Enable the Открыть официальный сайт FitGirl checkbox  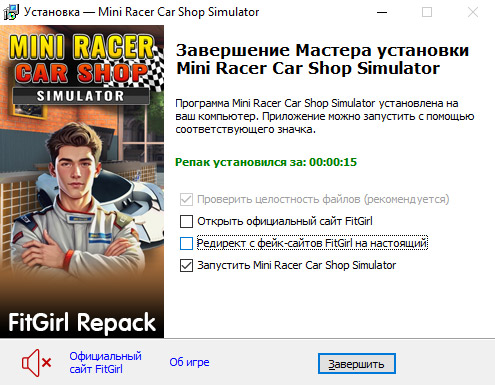click(186, 221)
